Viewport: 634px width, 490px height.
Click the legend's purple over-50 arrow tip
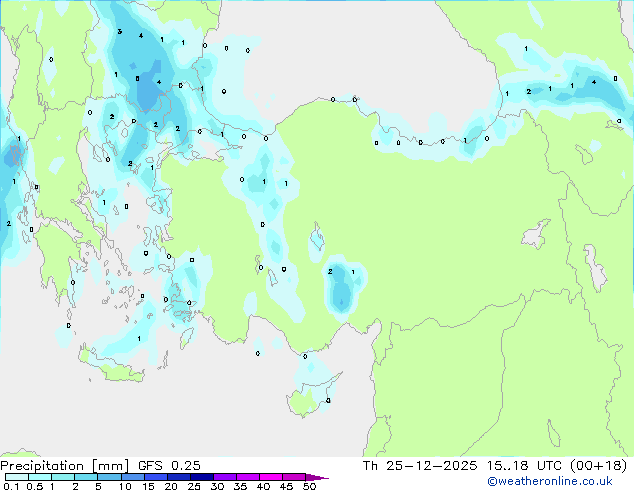[x=317, y=477]
